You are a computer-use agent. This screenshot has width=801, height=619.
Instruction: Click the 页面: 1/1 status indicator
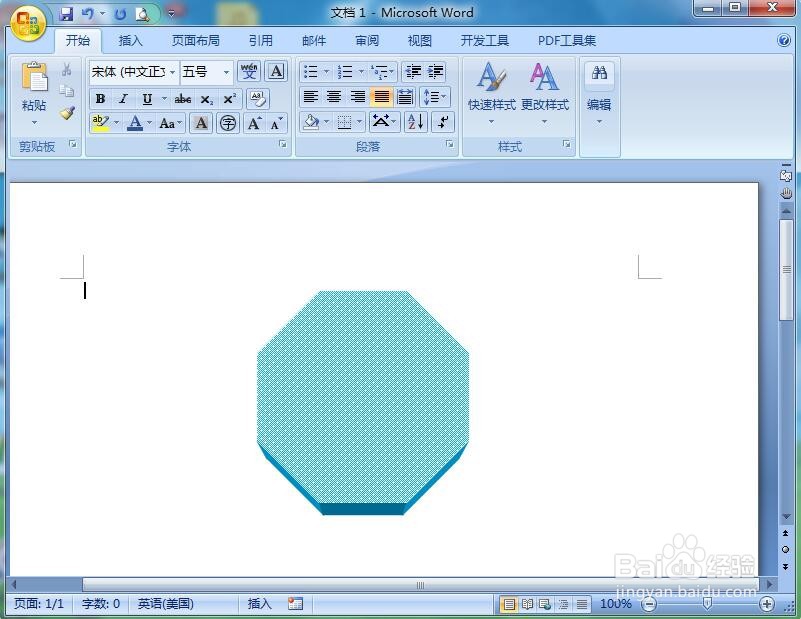[x=39, y=604]
